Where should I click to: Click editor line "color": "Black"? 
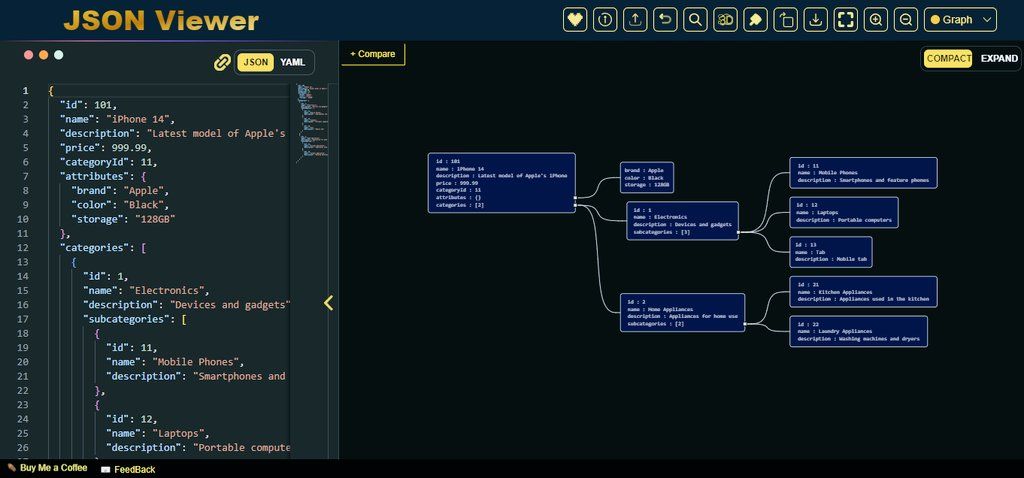[x=120, y=205]
